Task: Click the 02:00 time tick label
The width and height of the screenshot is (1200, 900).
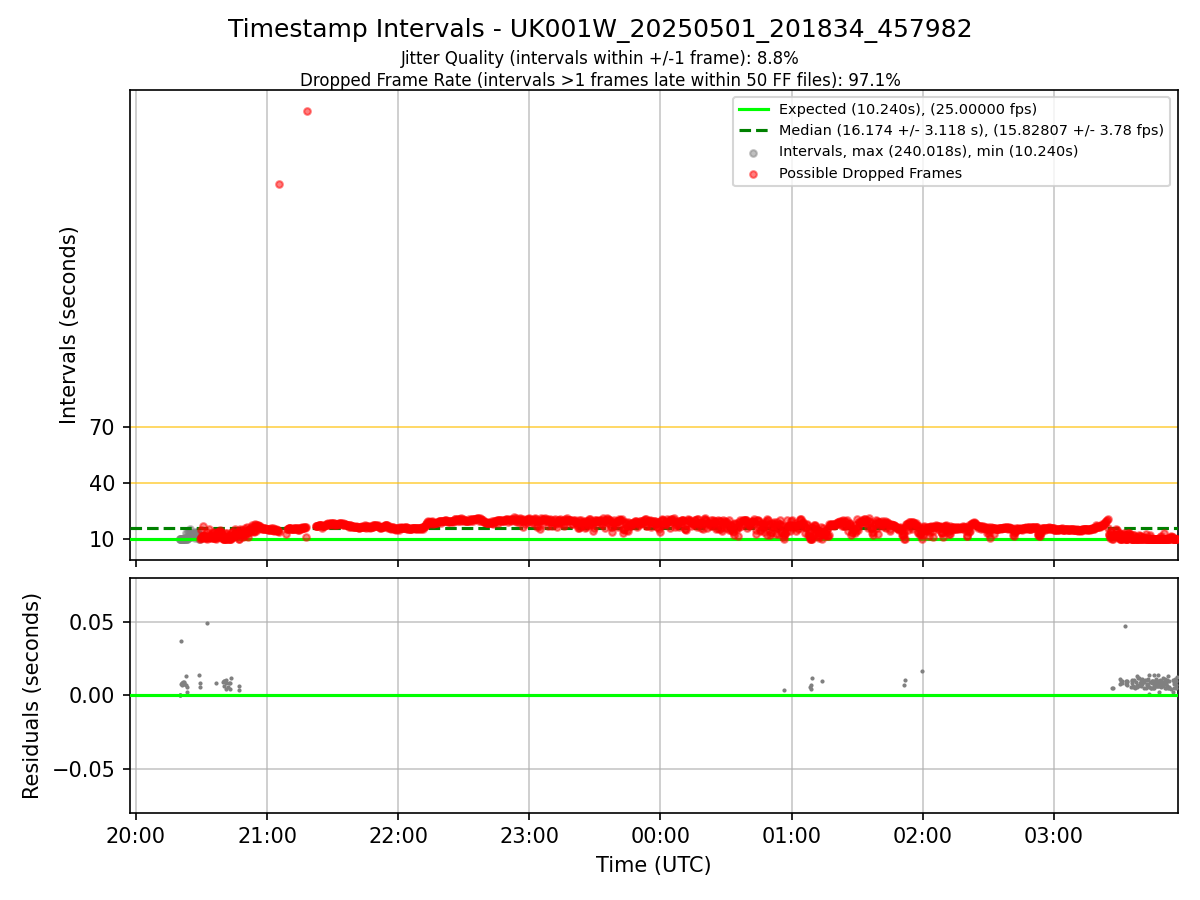Action: point(923,836)
